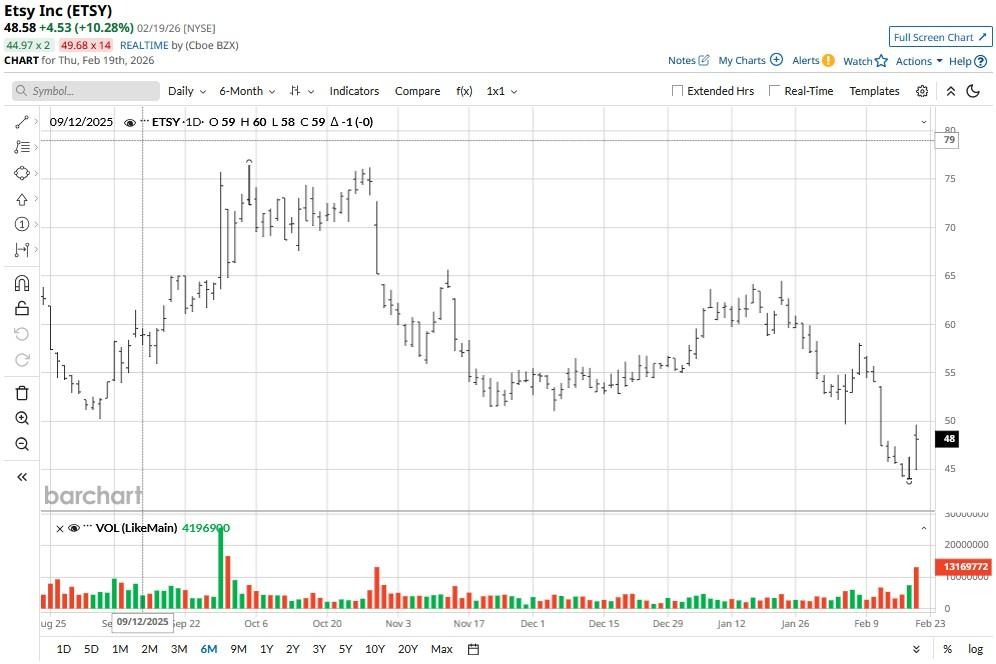Click the current price label 48
996x664 pixels.
pyautogui.click(x=947, y=439)
